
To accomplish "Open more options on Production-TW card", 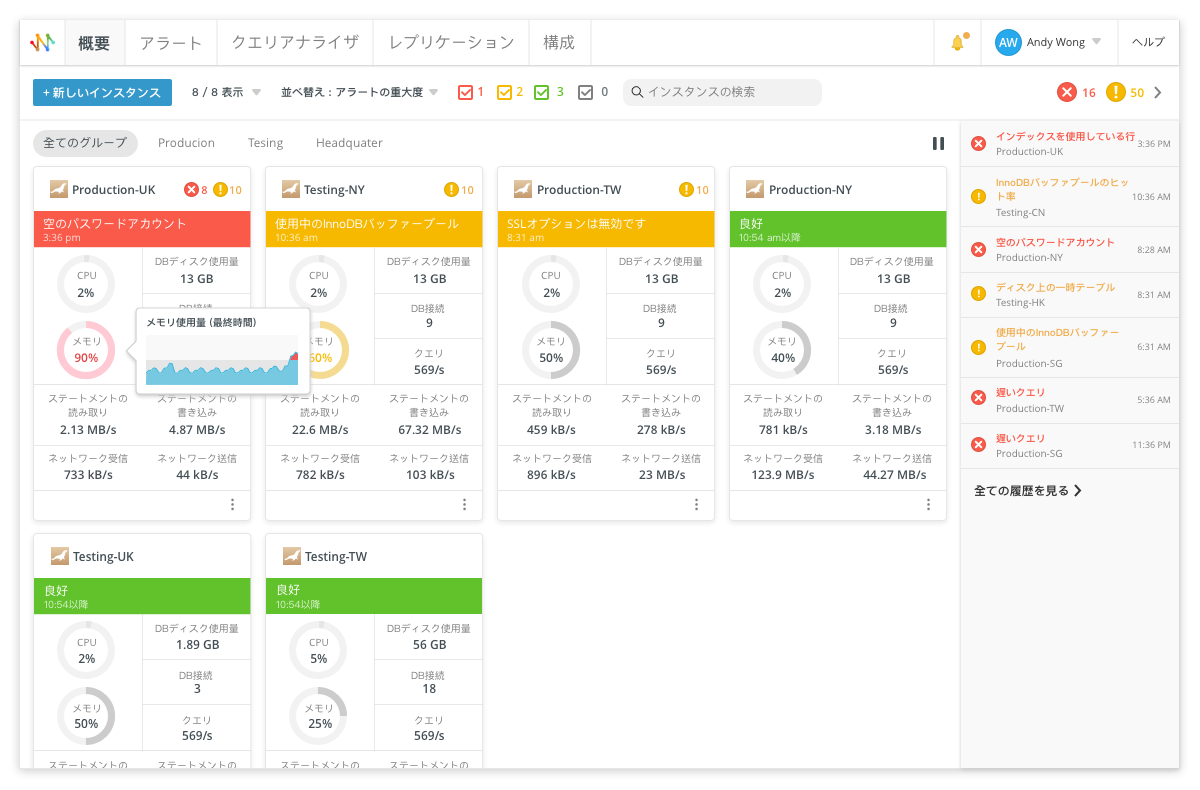I will coord(697,505).
